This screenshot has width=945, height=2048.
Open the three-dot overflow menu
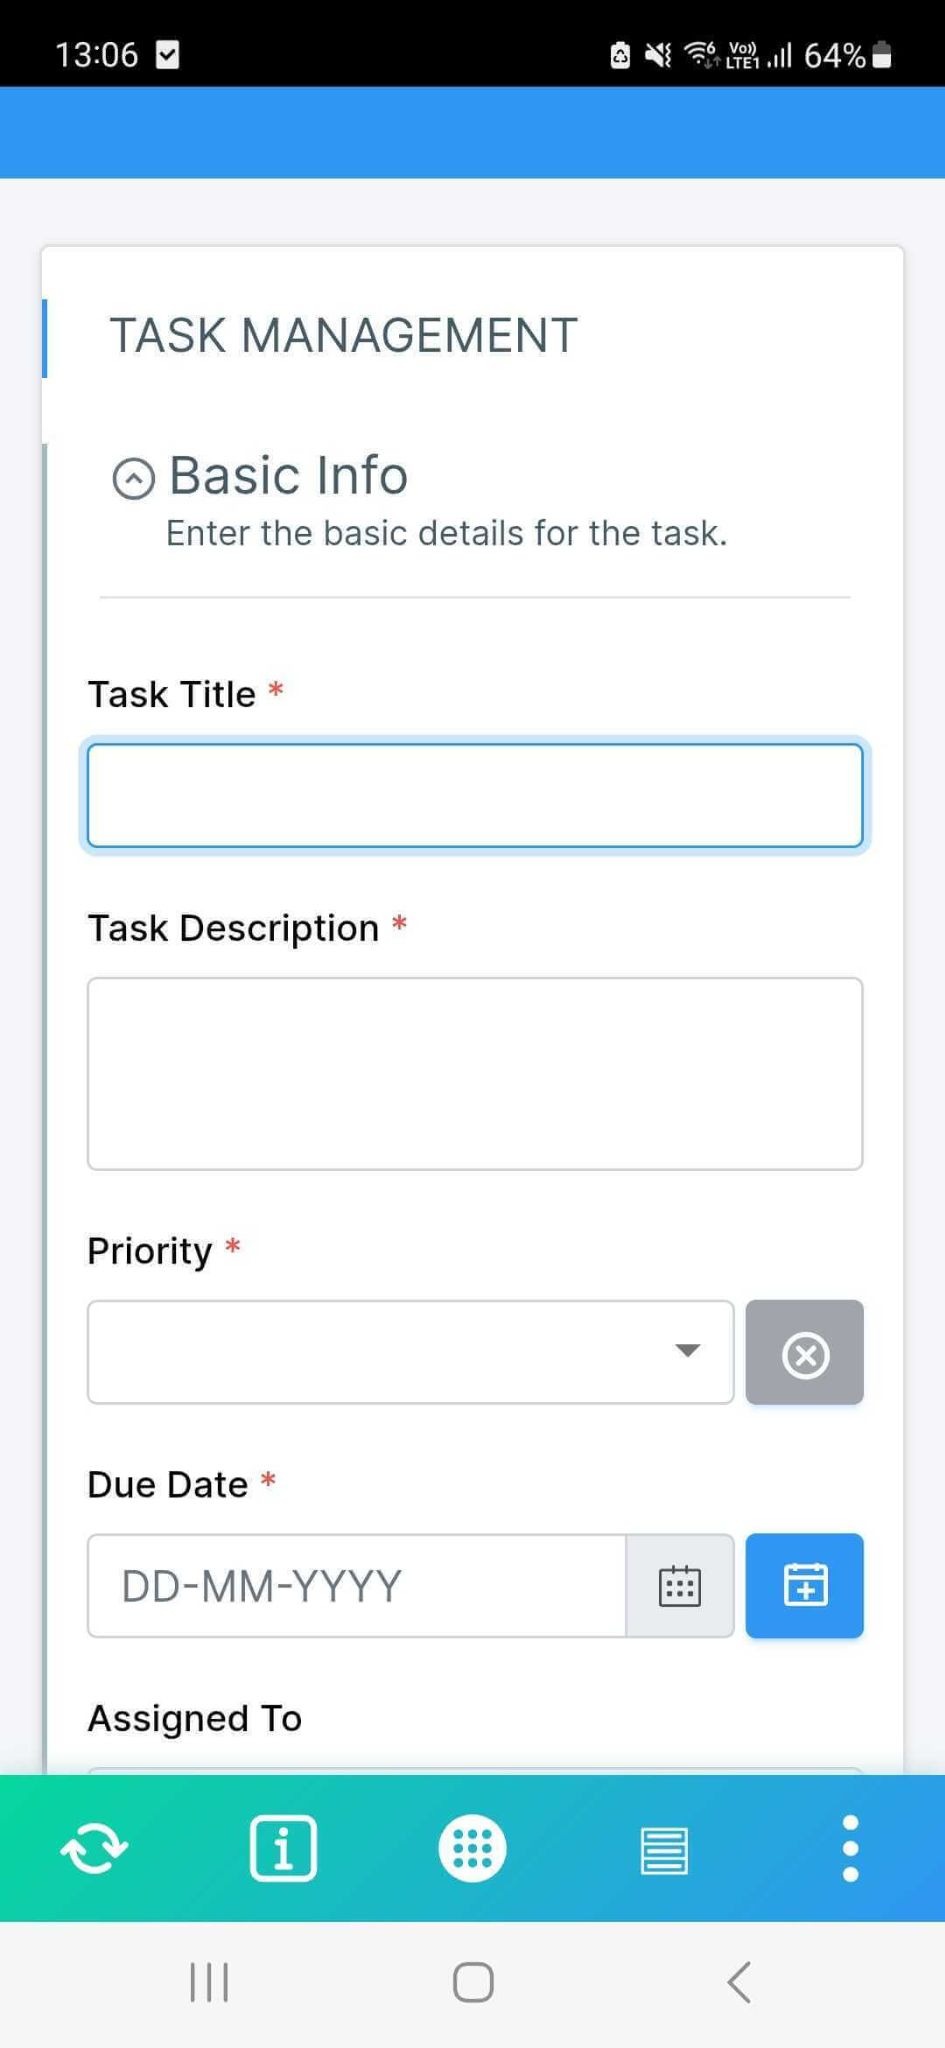[849, 1848]
